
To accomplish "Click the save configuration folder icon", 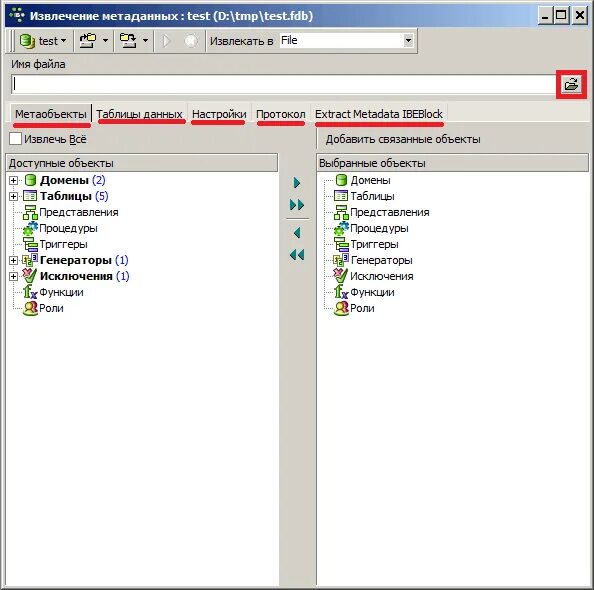I will coord(128,41).
